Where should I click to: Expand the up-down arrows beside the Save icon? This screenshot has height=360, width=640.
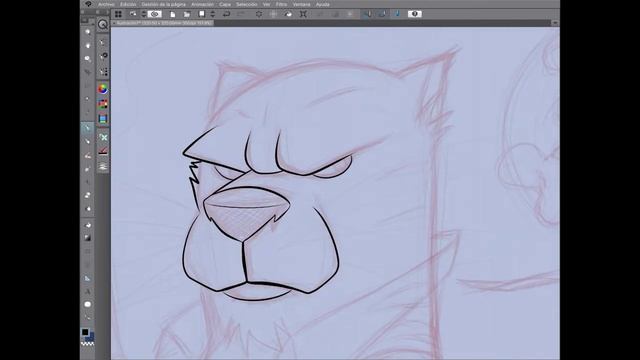[212, 14]
